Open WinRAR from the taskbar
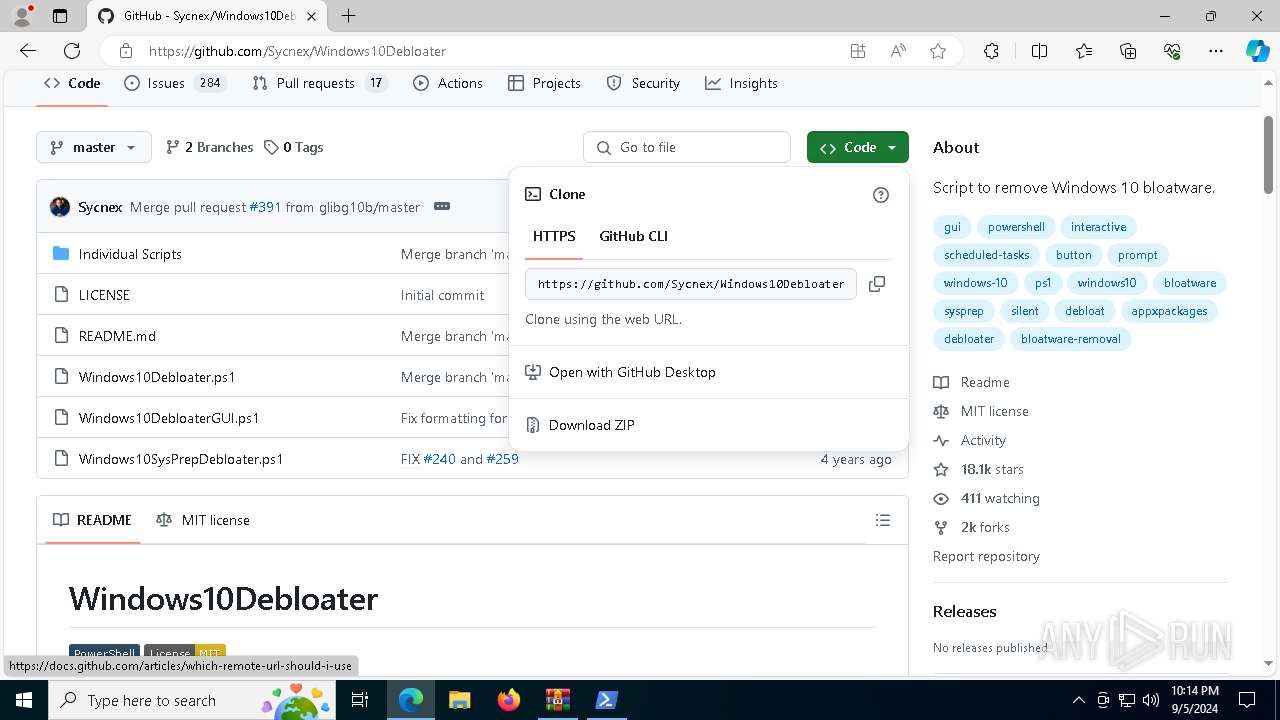 557,700
